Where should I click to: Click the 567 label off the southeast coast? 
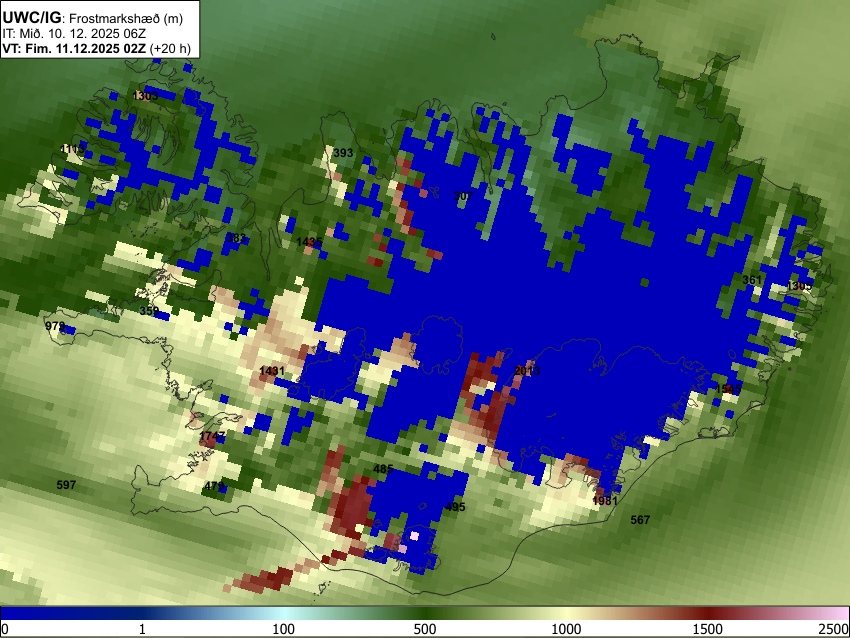[640, 519]
